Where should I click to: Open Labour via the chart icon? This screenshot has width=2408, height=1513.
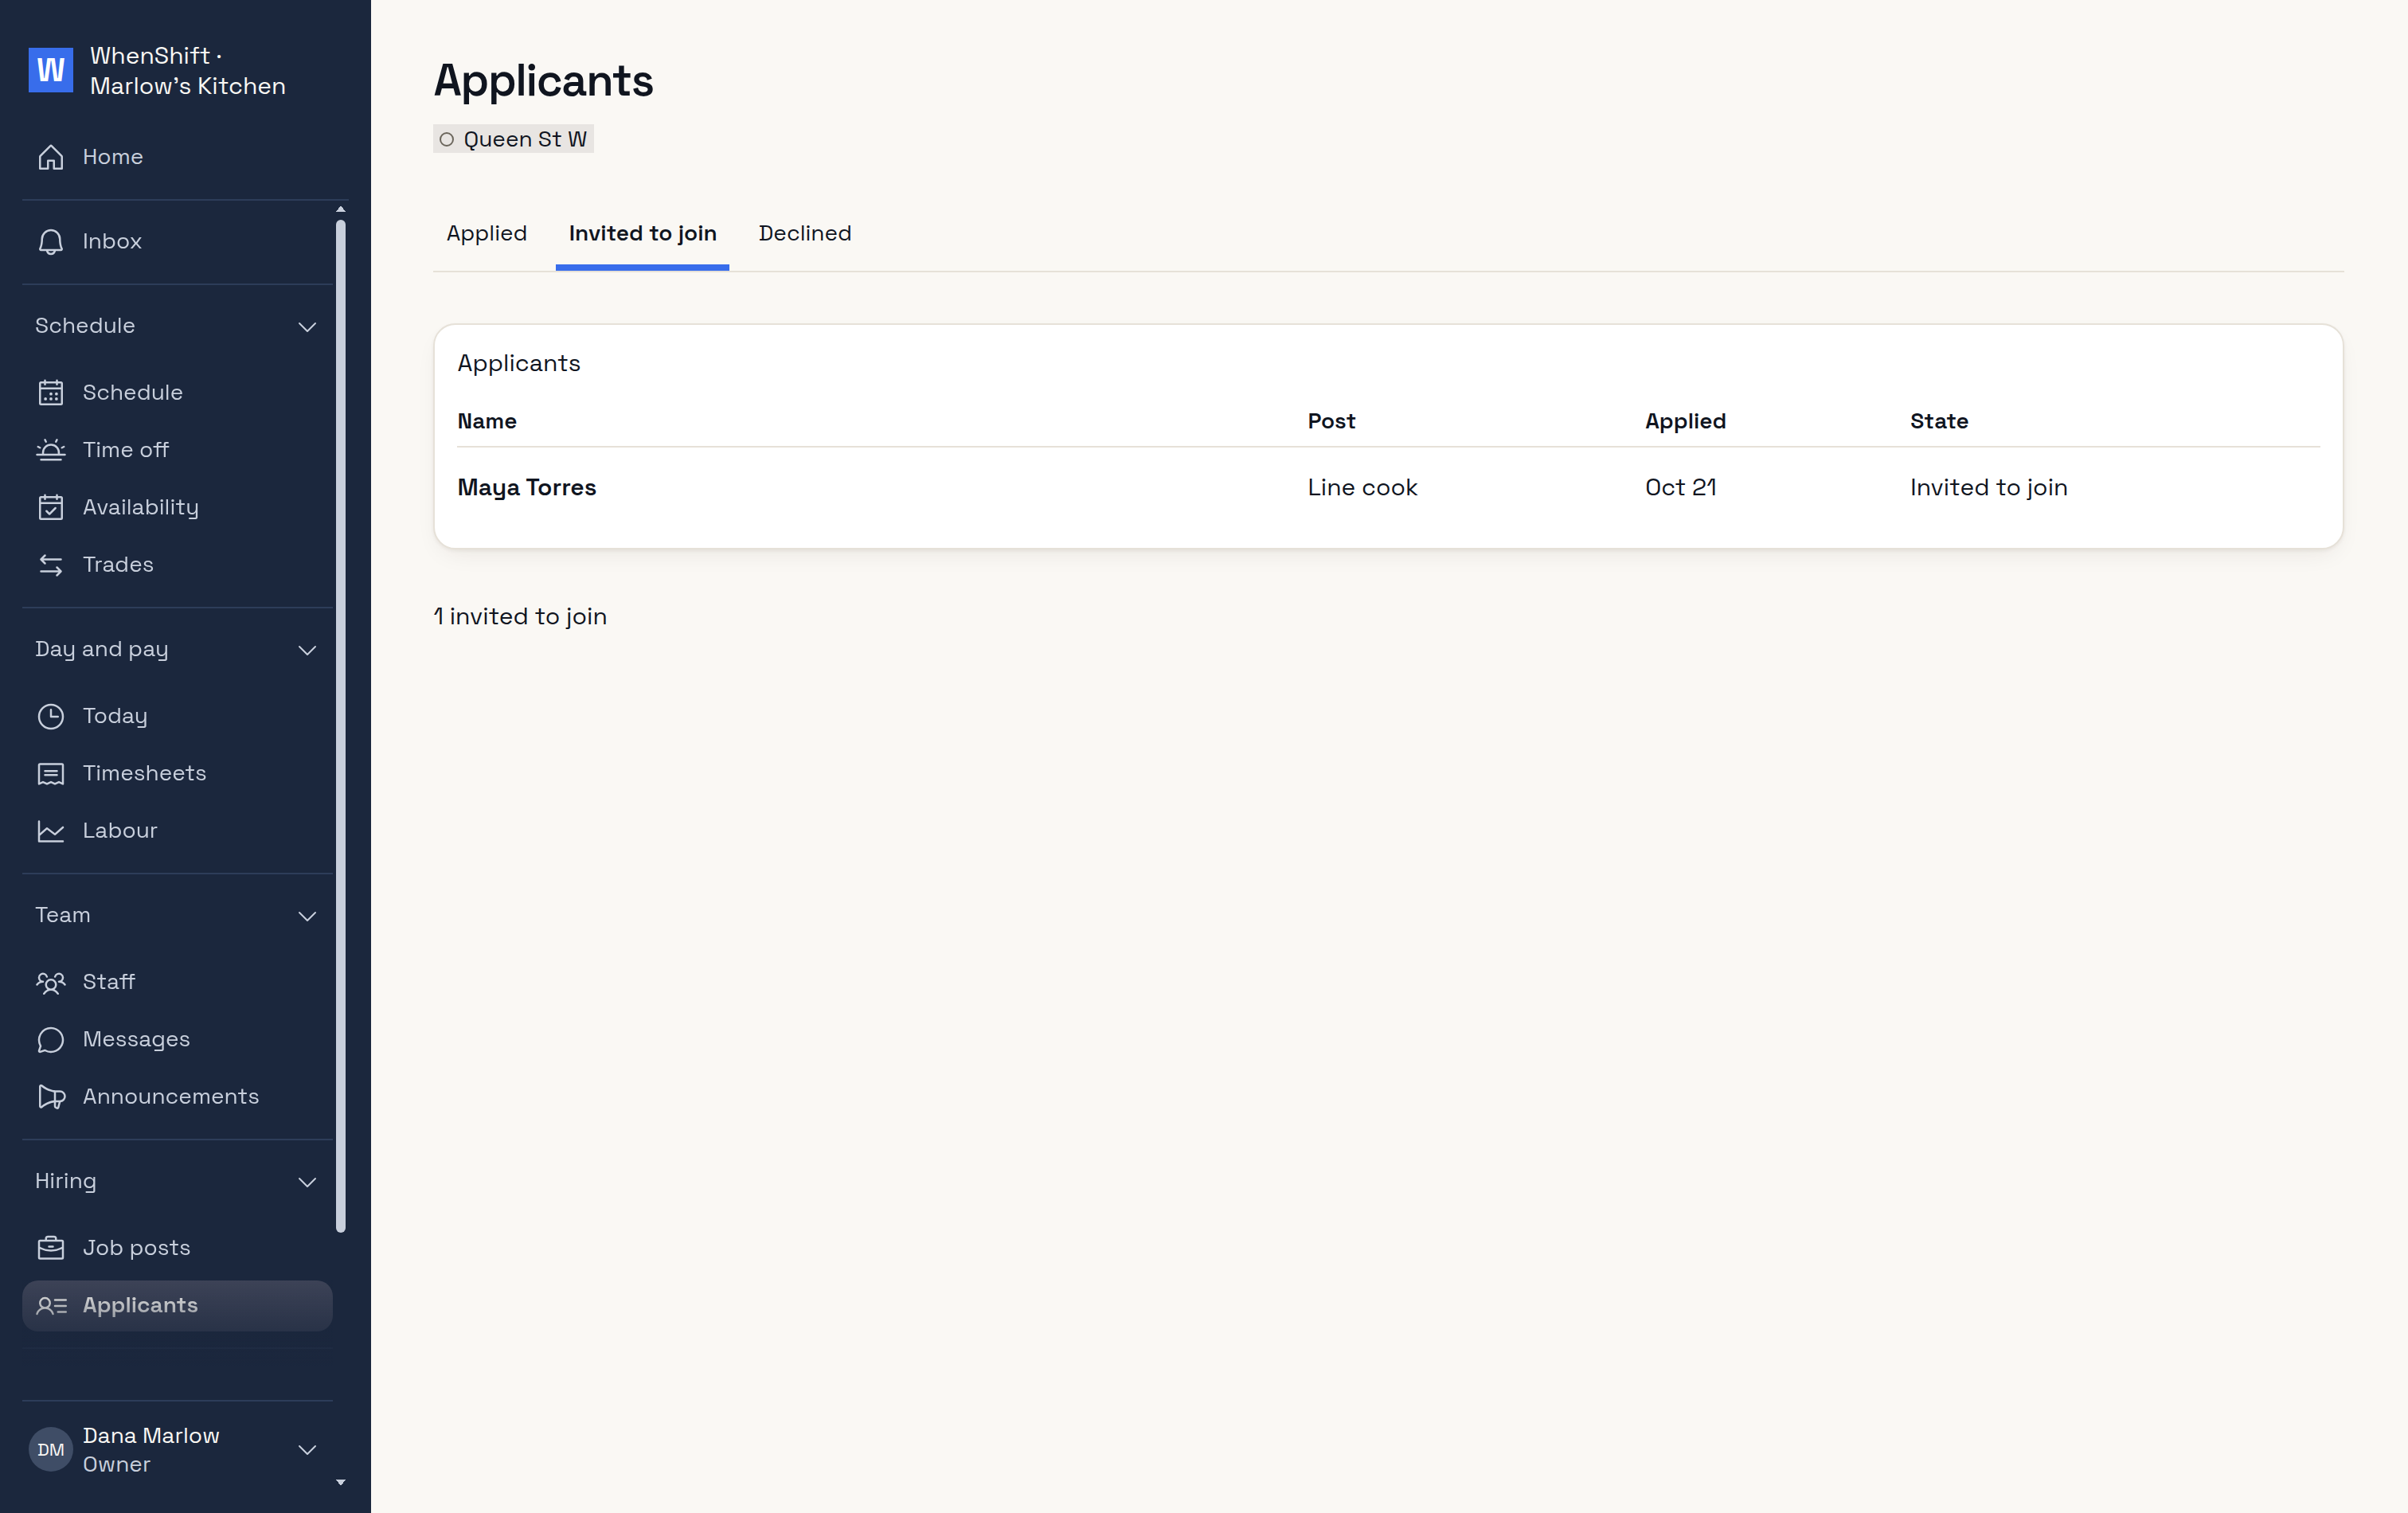coord(51,831)
